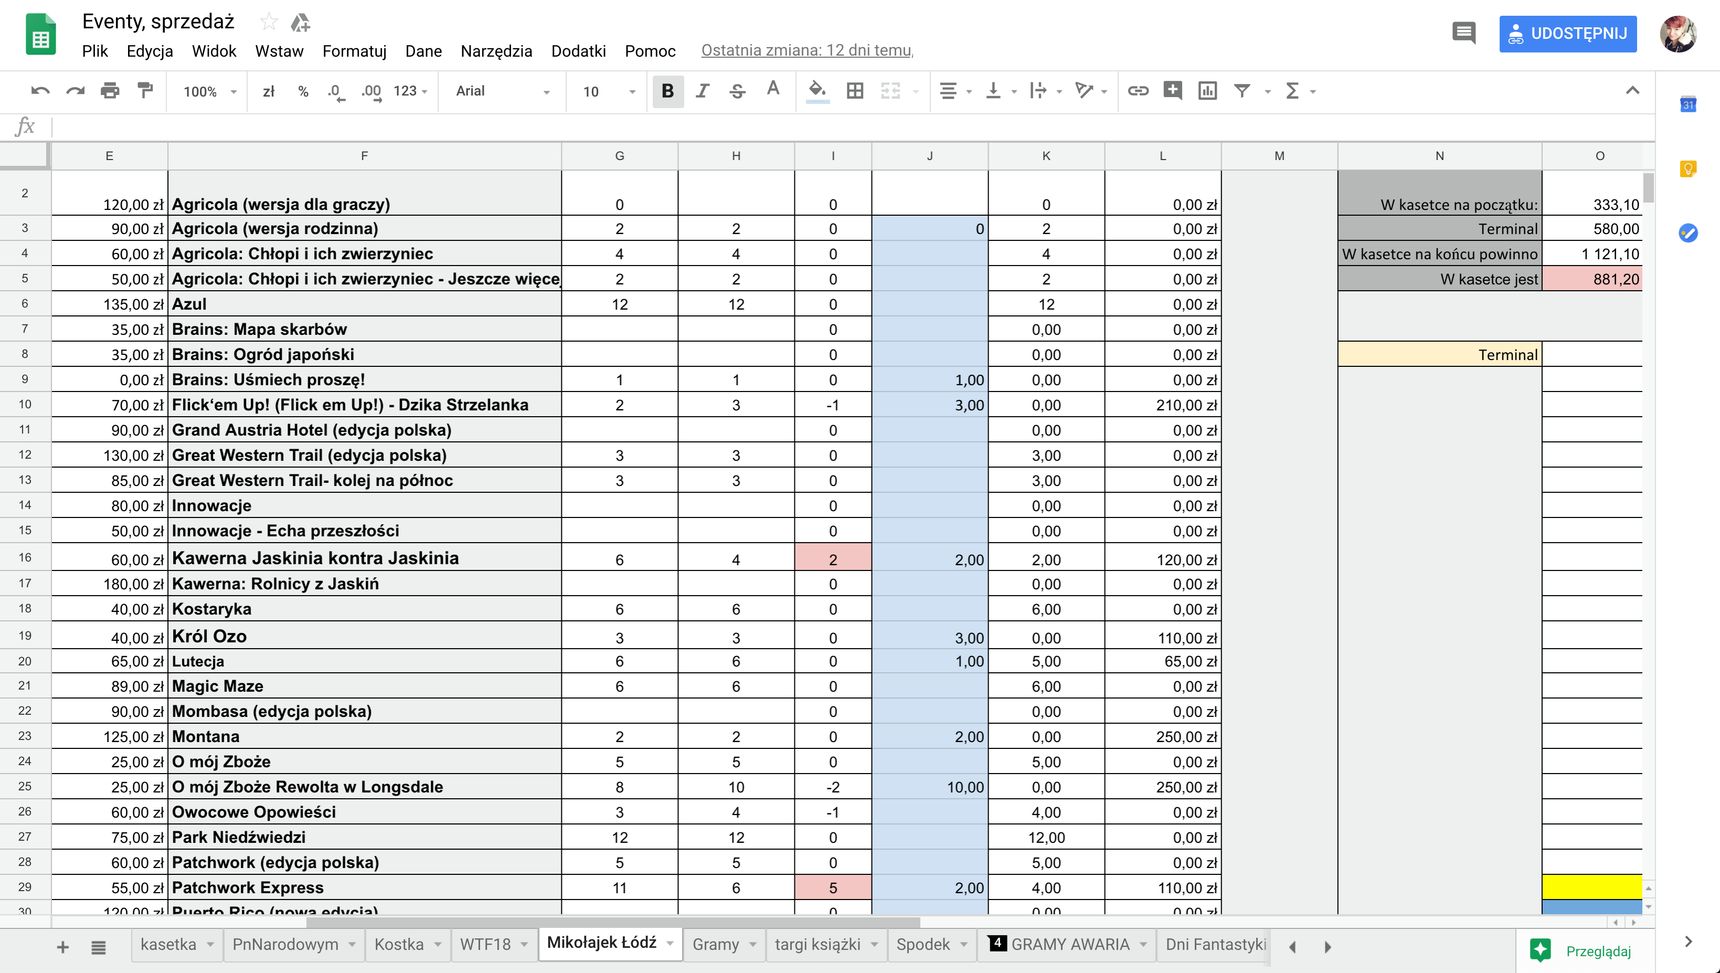
Task: Click the undo arrow icon
Action: click(x=40, y=91)
